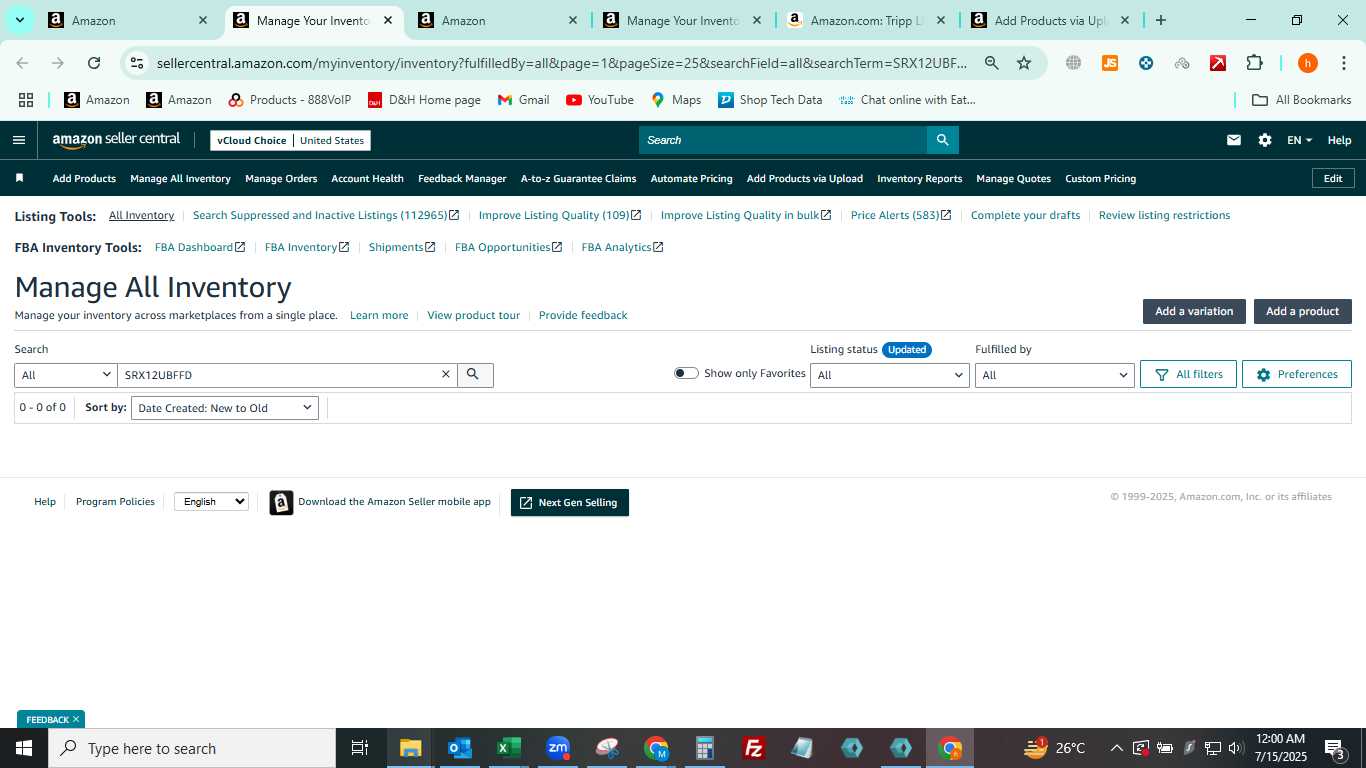
Task: Click the Windows Start button
Action: click(23, 748)
